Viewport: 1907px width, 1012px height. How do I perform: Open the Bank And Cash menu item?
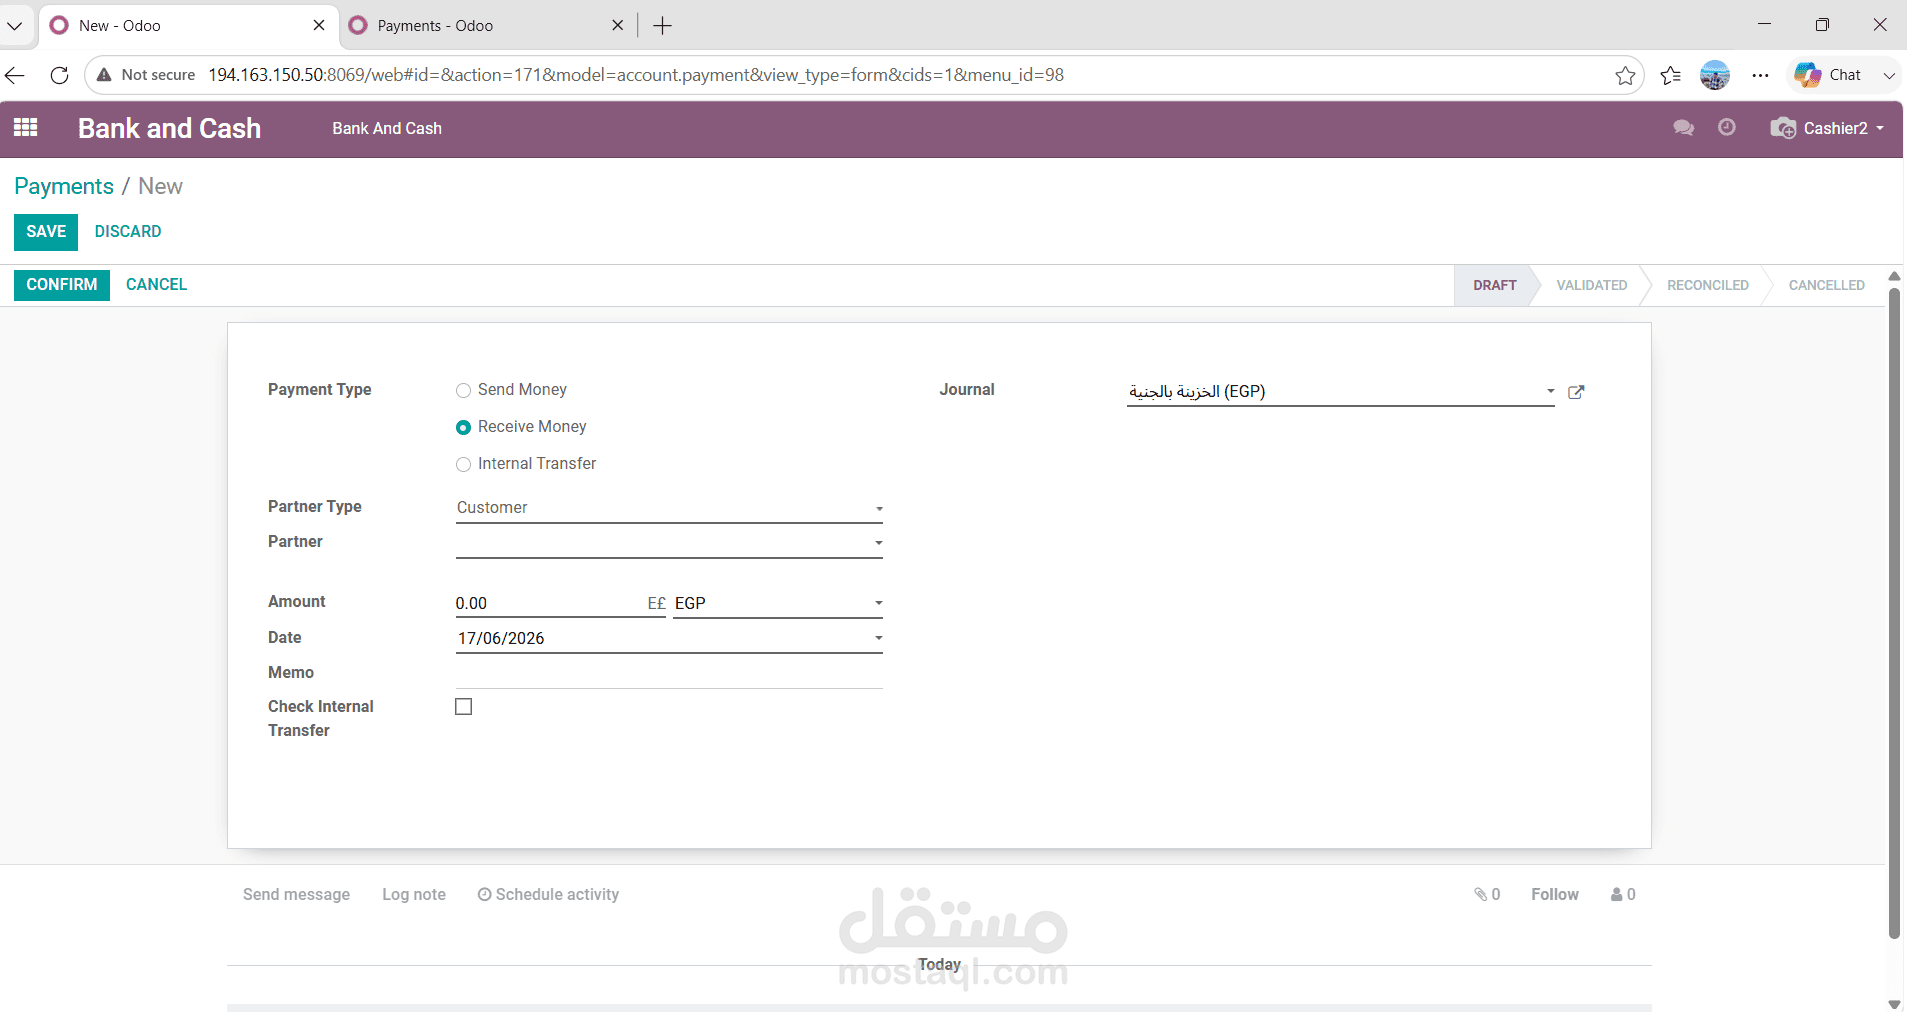point(387,128)
